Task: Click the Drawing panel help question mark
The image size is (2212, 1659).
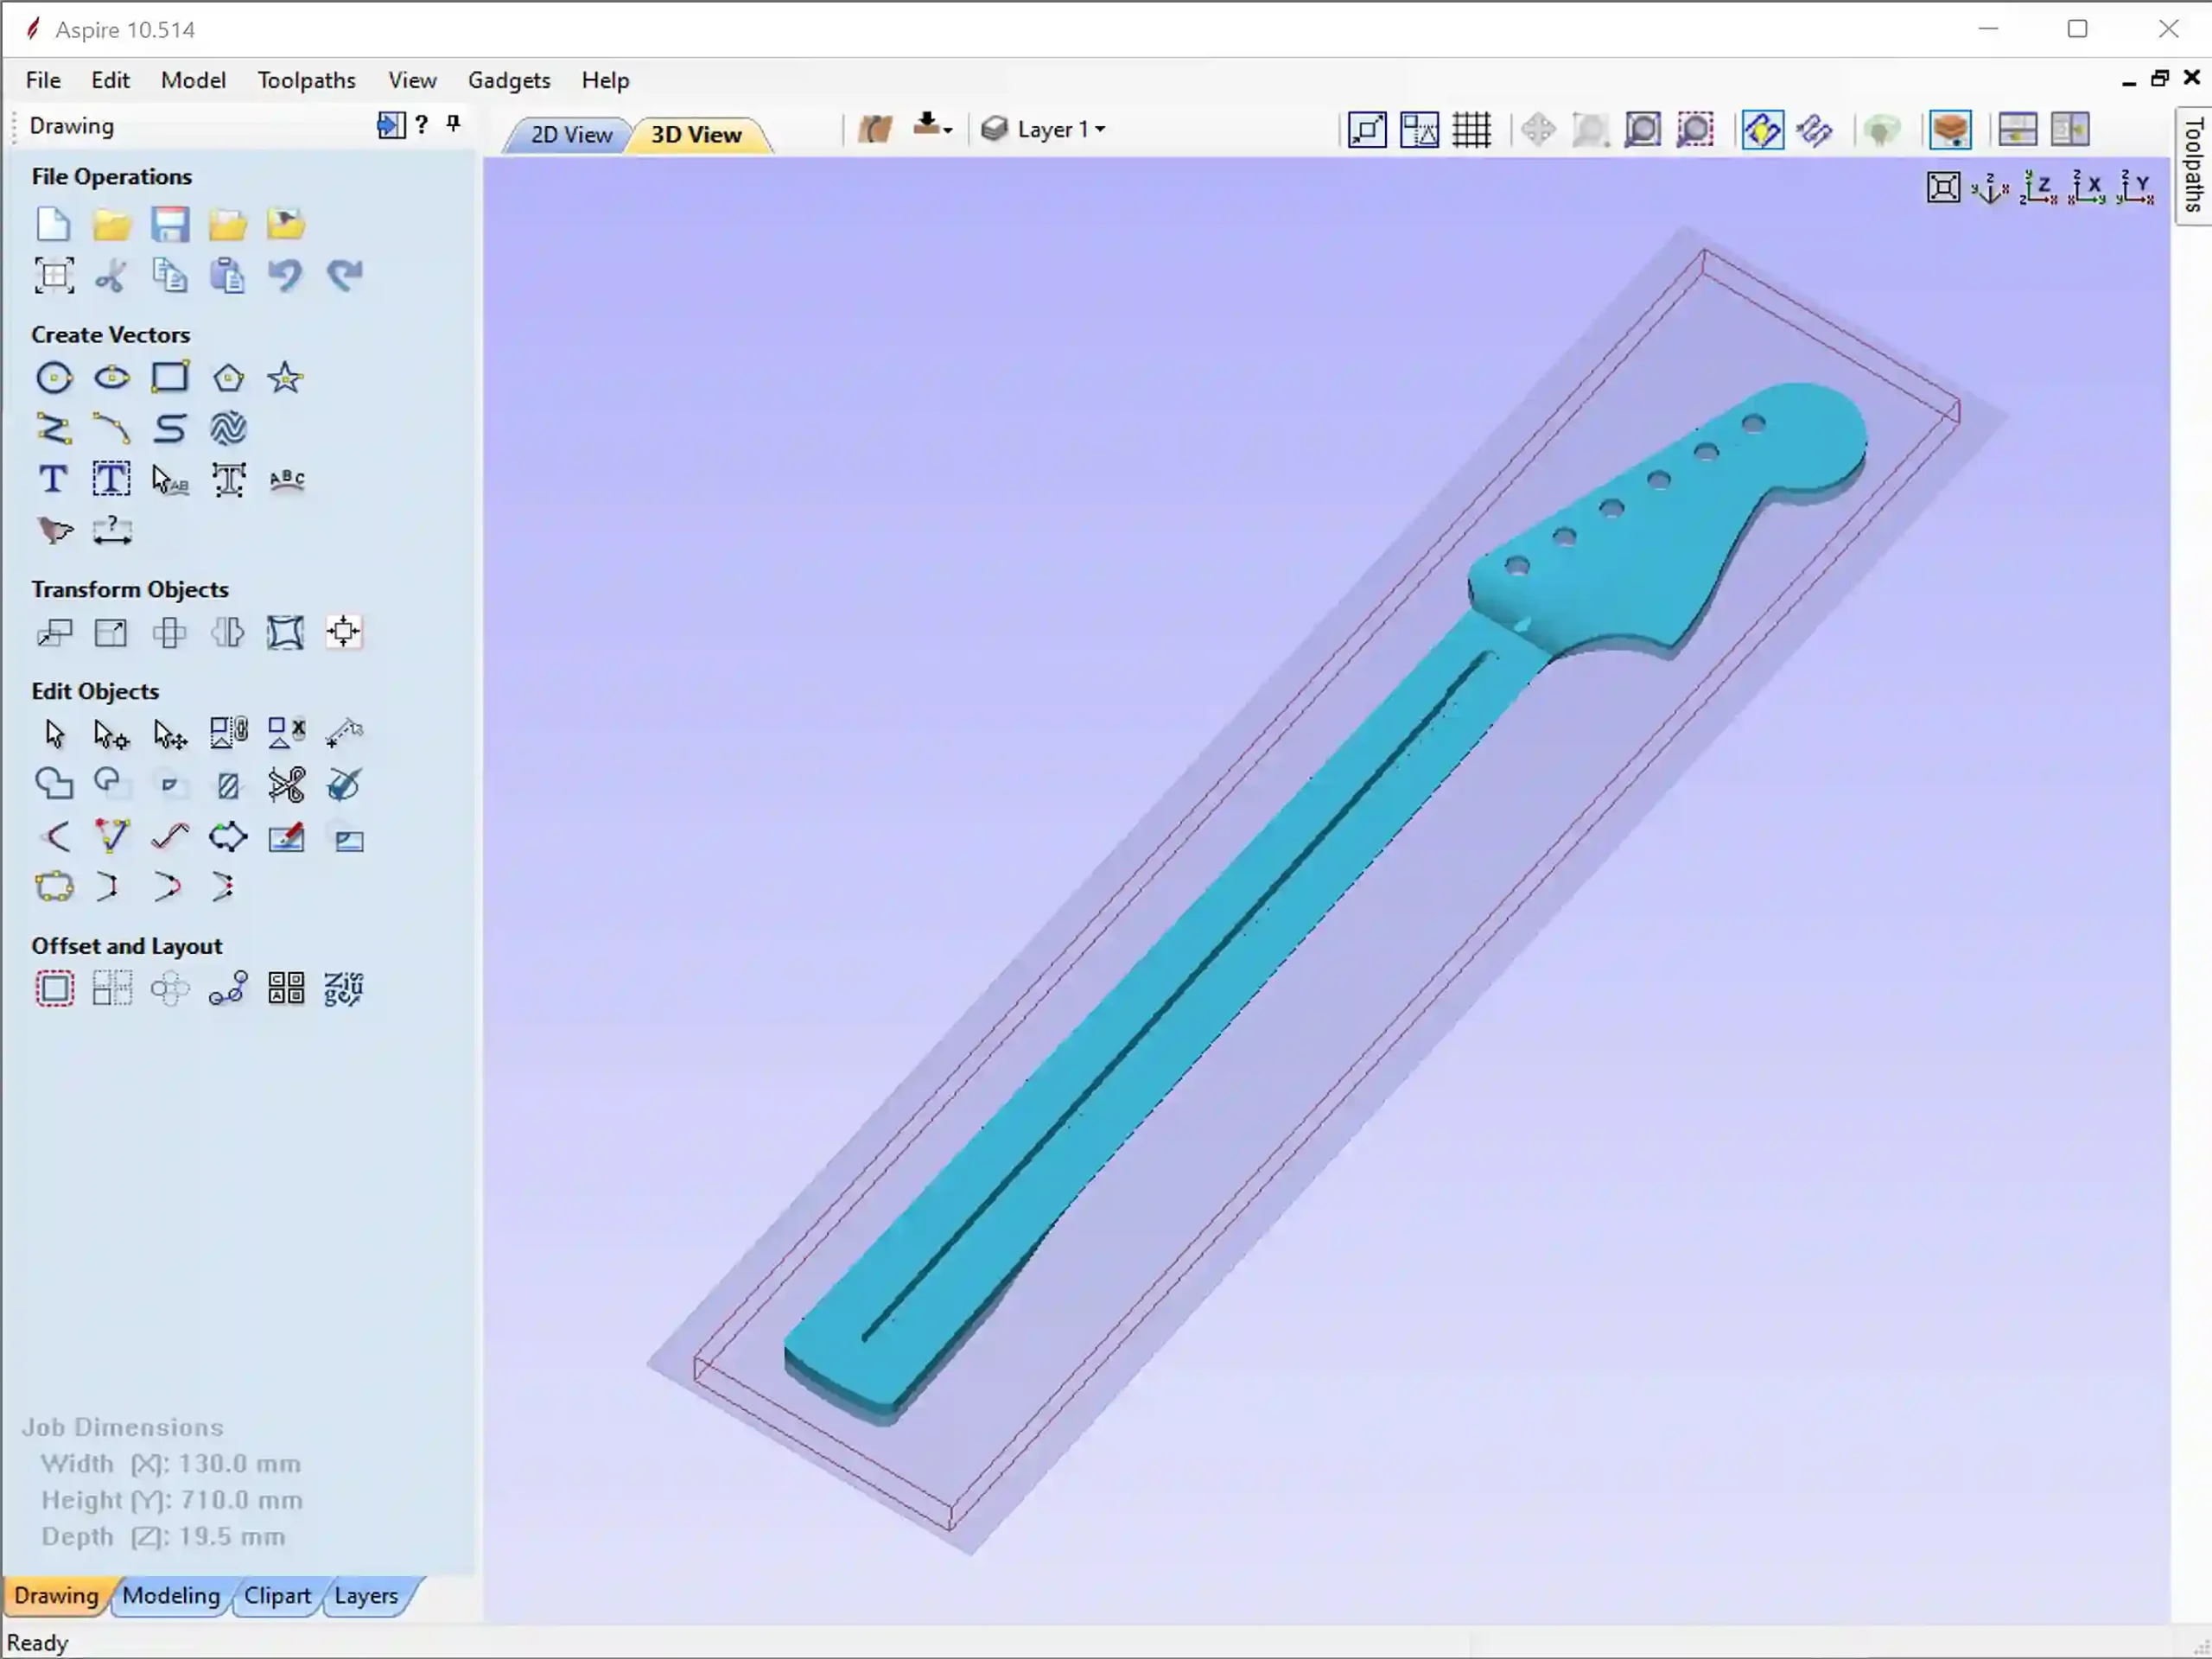Action: (422, 124)
